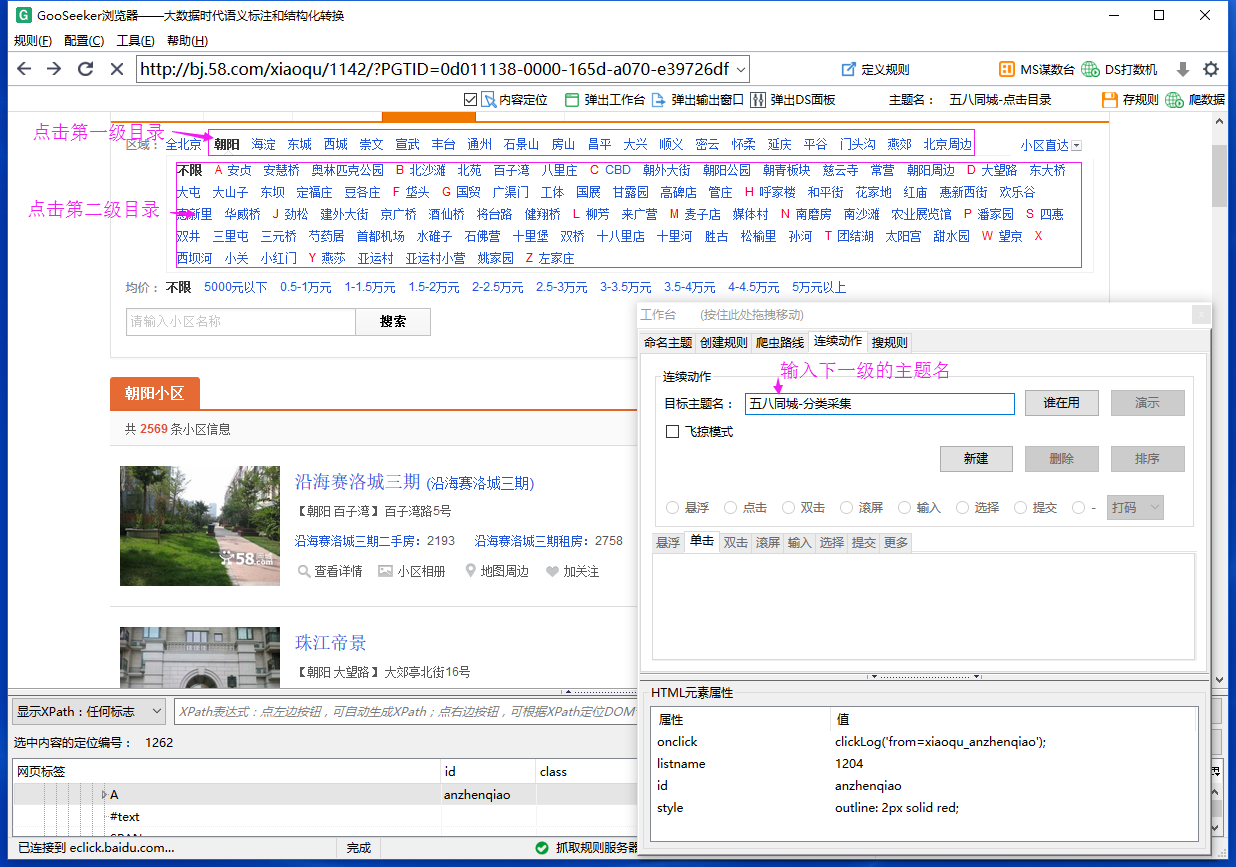Click 爬数据 to crawl data
The image size is (1236, 867).
[x=1195, y=100]
